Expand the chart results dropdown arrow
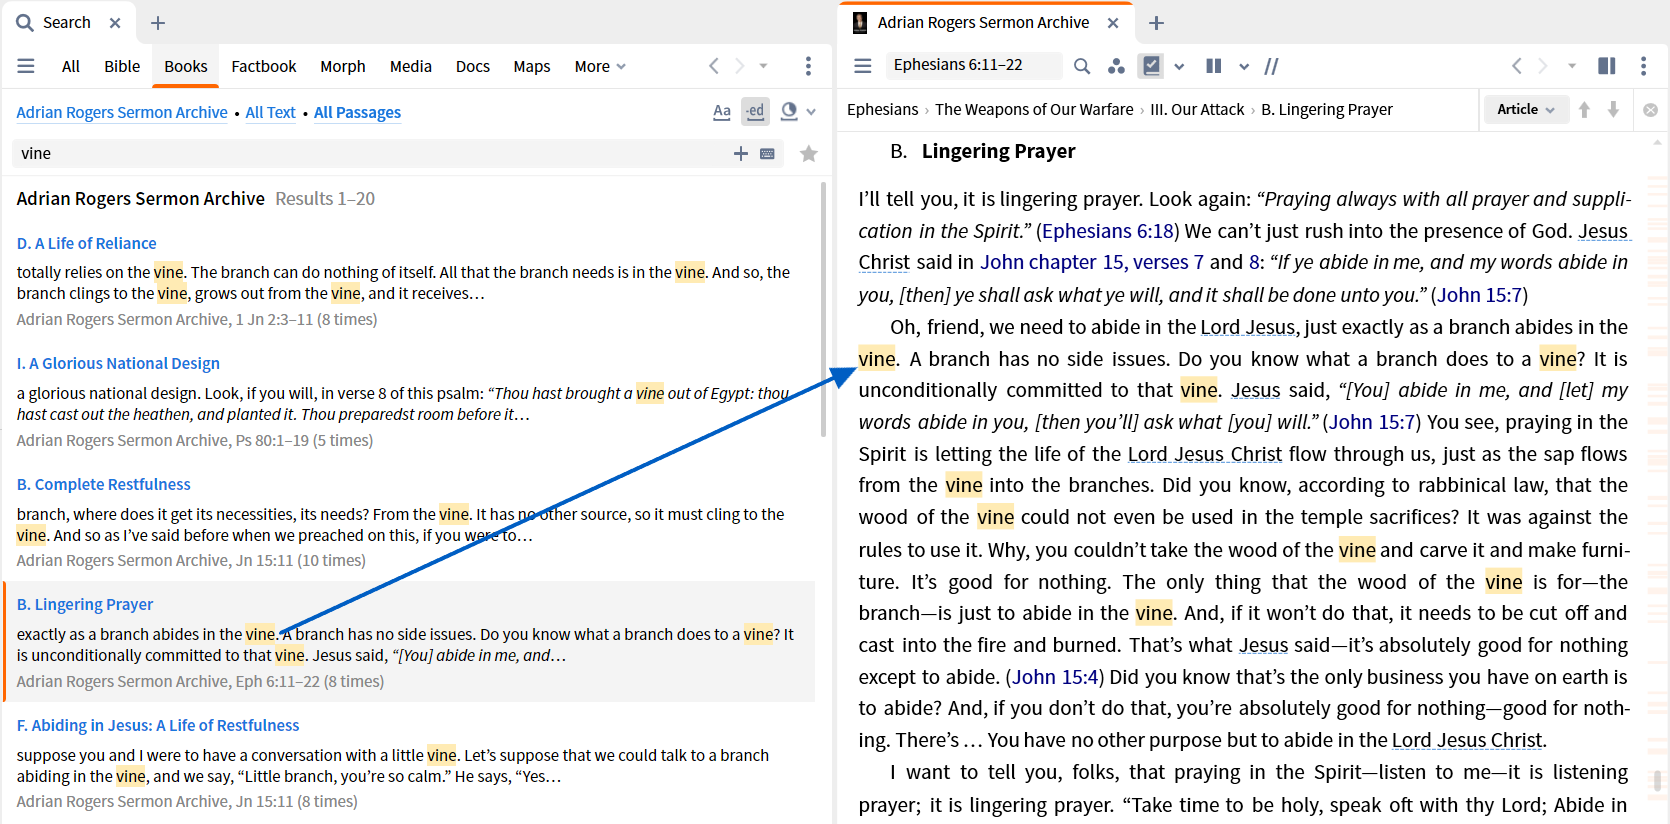Screen dimensions: 1670x824 point(811,111)
